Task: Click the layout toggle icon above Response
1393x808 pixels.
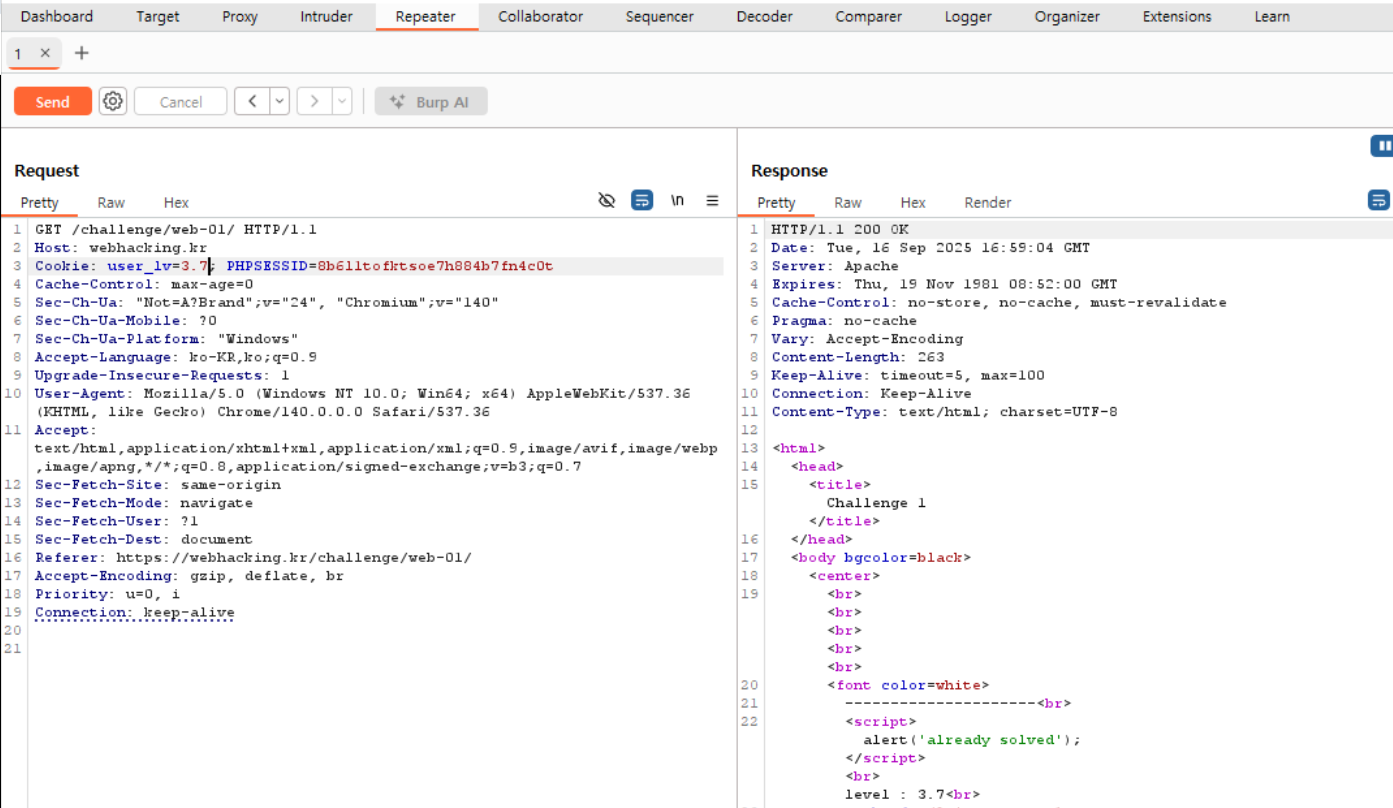Action: pyautogui.click(x=1382, y=146)
